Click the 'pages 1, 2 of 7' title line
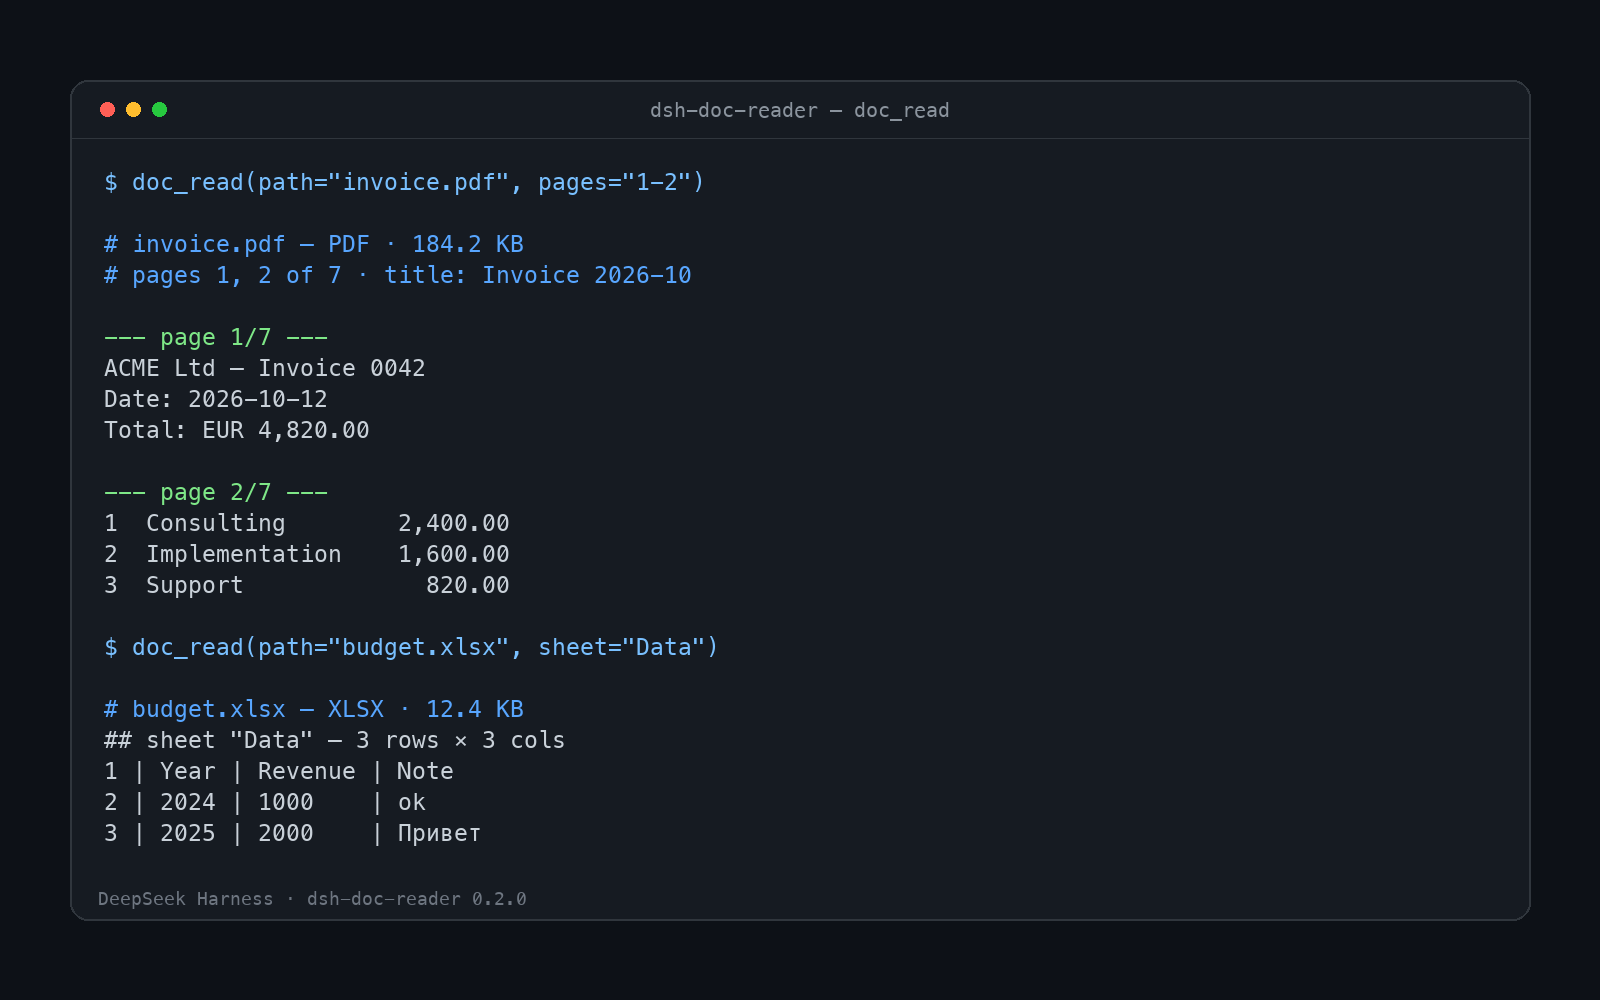1600x1000 pixels. [398, 275]
